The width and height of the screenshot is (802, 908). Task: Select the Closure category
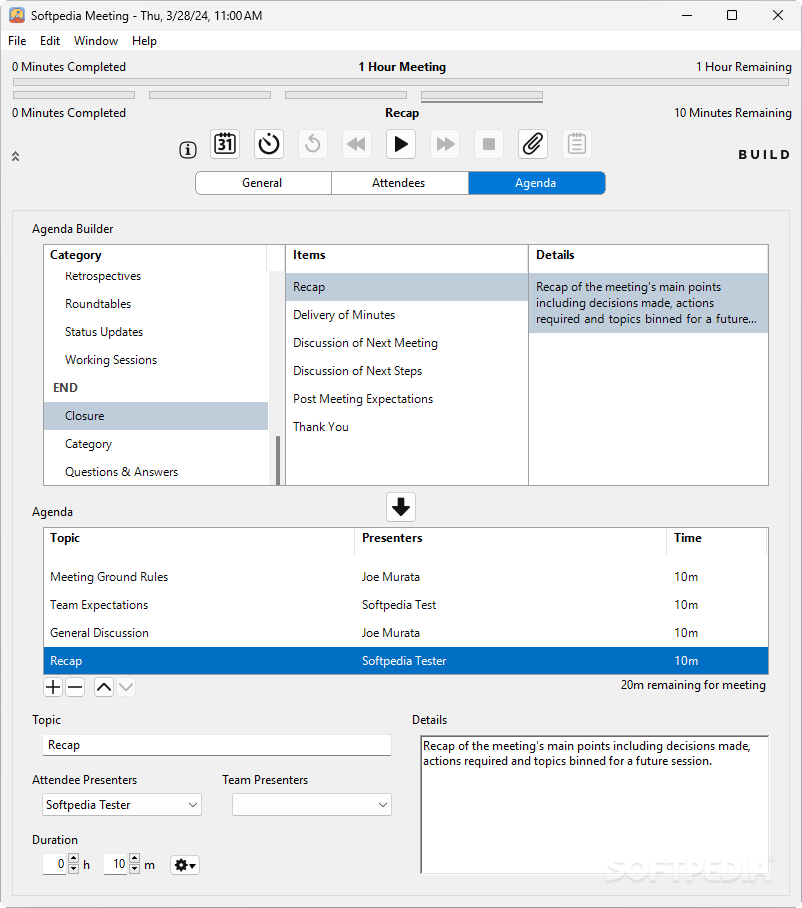coord(156,416)
